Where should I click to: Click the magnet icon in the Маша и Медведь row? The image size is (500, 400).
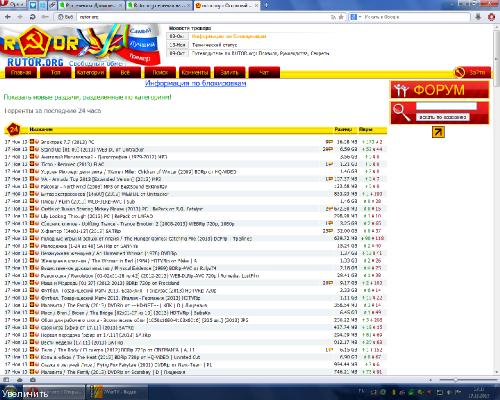click(x=37, y=283)
